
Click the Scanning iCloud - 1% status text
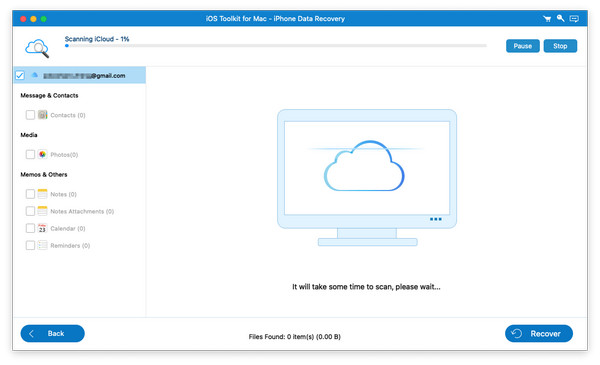(97, 39)
